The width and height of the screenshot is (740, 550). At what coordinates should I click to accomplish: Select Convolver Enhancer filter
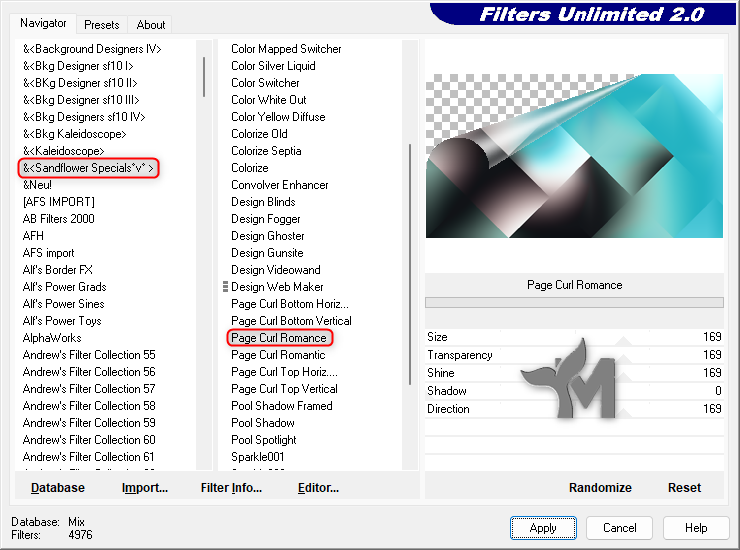click(x=280, y=185)
